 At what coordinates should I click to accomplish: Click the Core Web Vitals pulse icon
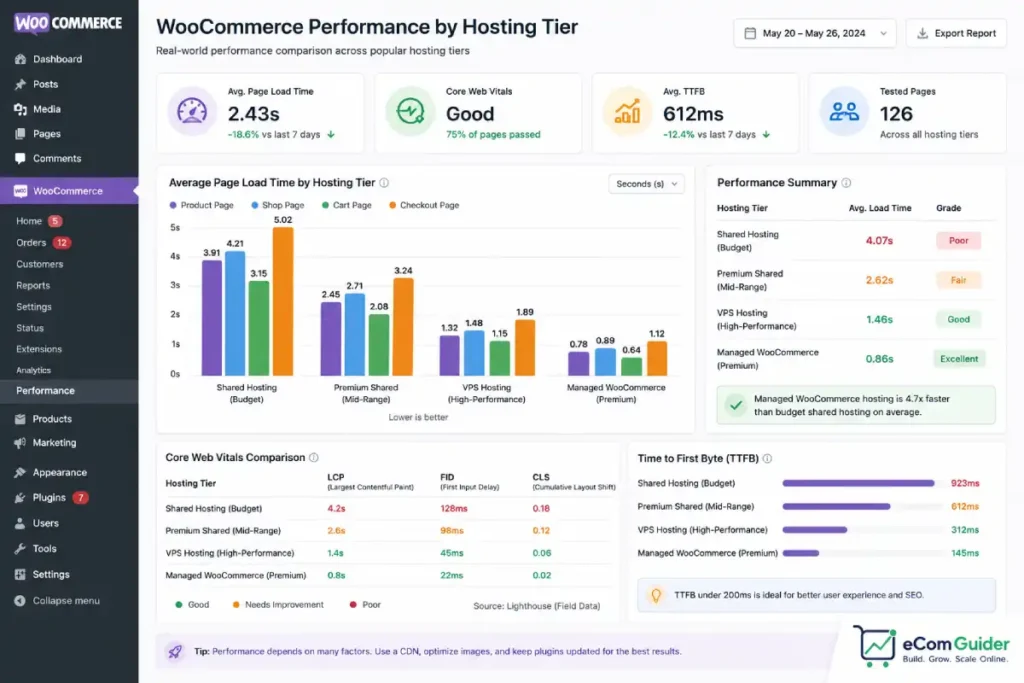410,112
